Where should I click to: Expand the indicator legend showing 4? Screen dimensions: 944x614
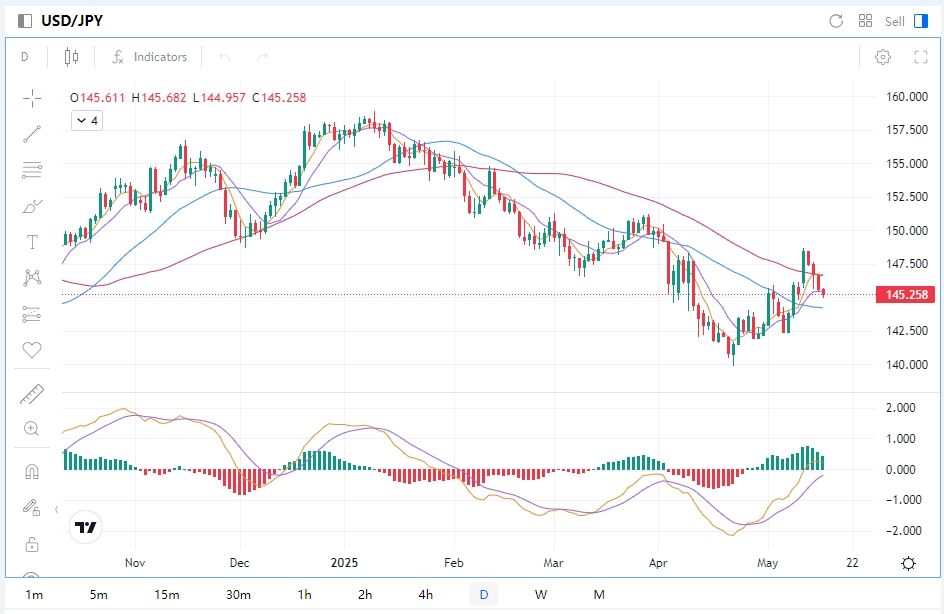click(87, 120)
